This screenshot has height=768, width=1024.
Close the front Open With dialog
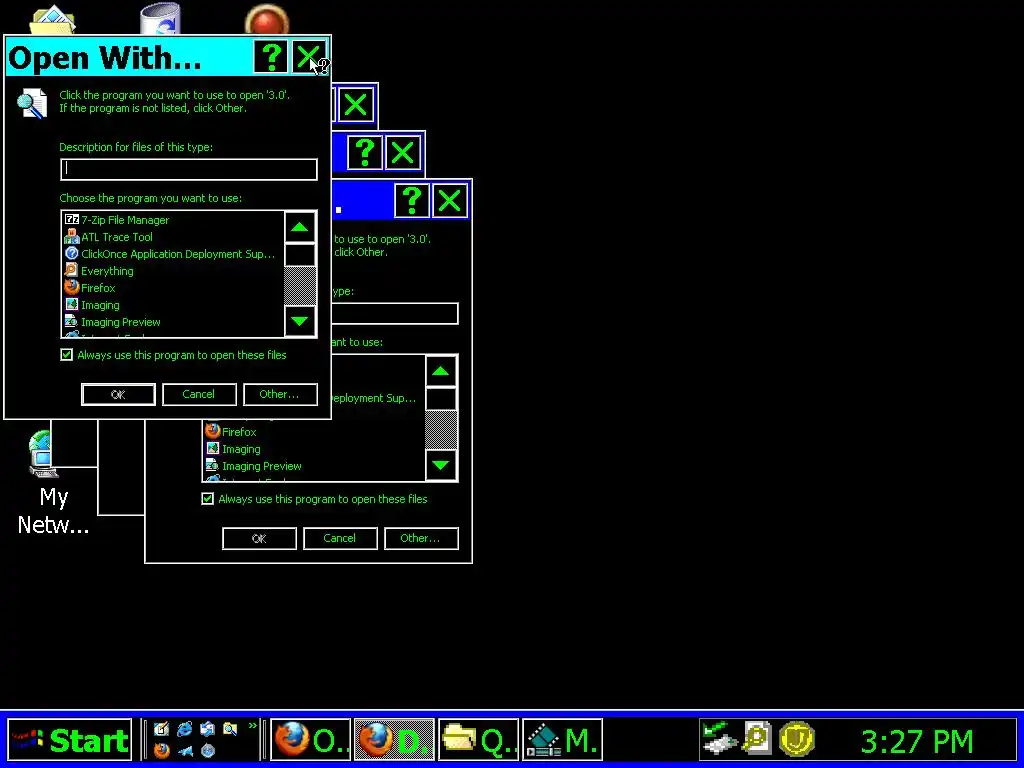[x=309, y=57]
